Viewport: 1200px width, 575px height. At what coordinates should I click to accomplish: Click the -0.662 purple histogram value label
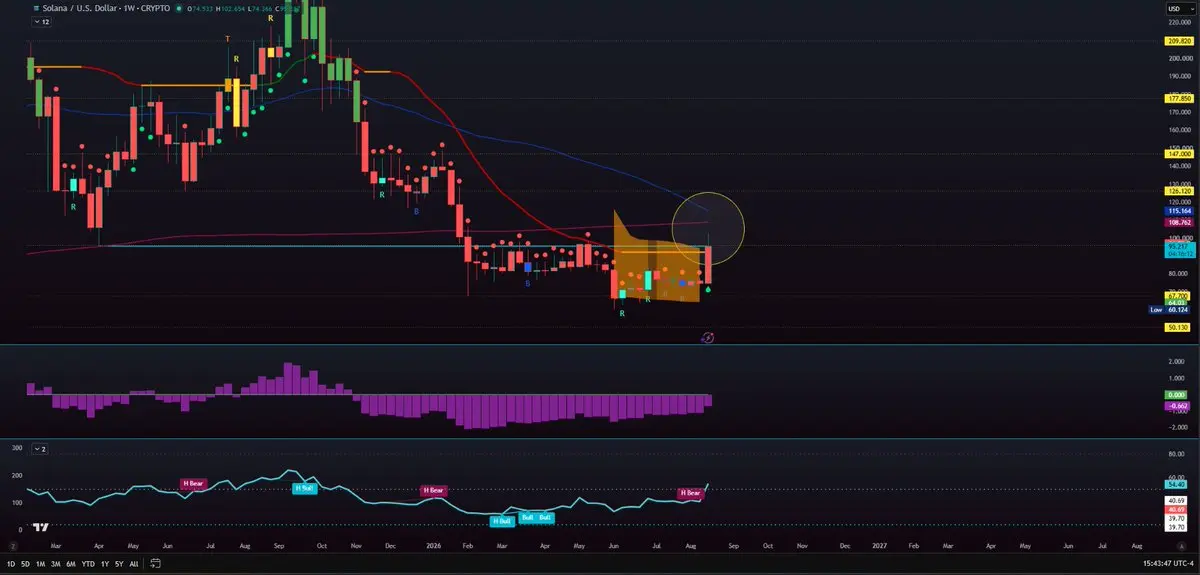(x=1178, y=406)
